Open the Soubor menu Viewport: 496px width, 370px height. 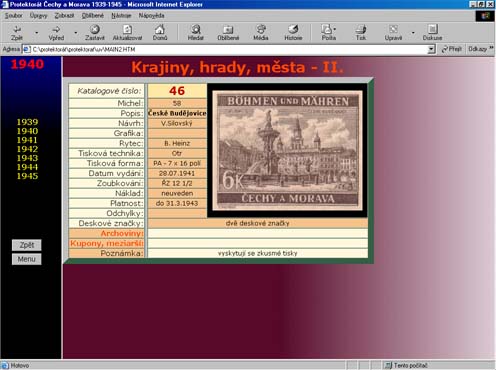point(14,16)
